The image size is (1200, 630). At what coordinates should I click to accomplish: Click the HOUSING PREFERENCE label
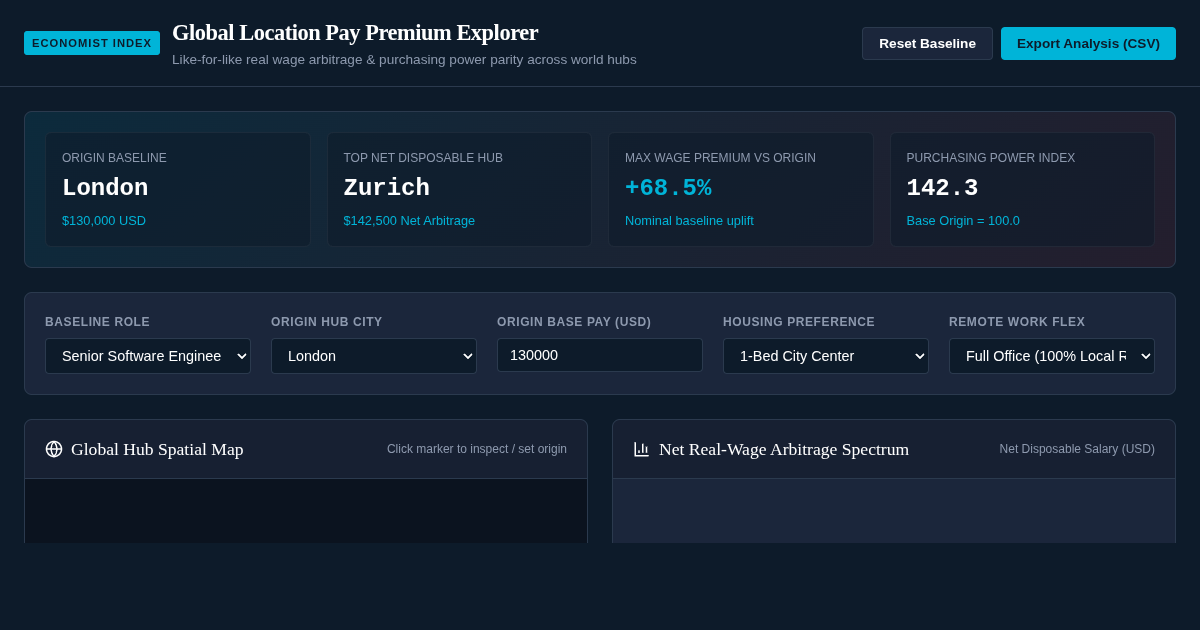coord(799,322)
